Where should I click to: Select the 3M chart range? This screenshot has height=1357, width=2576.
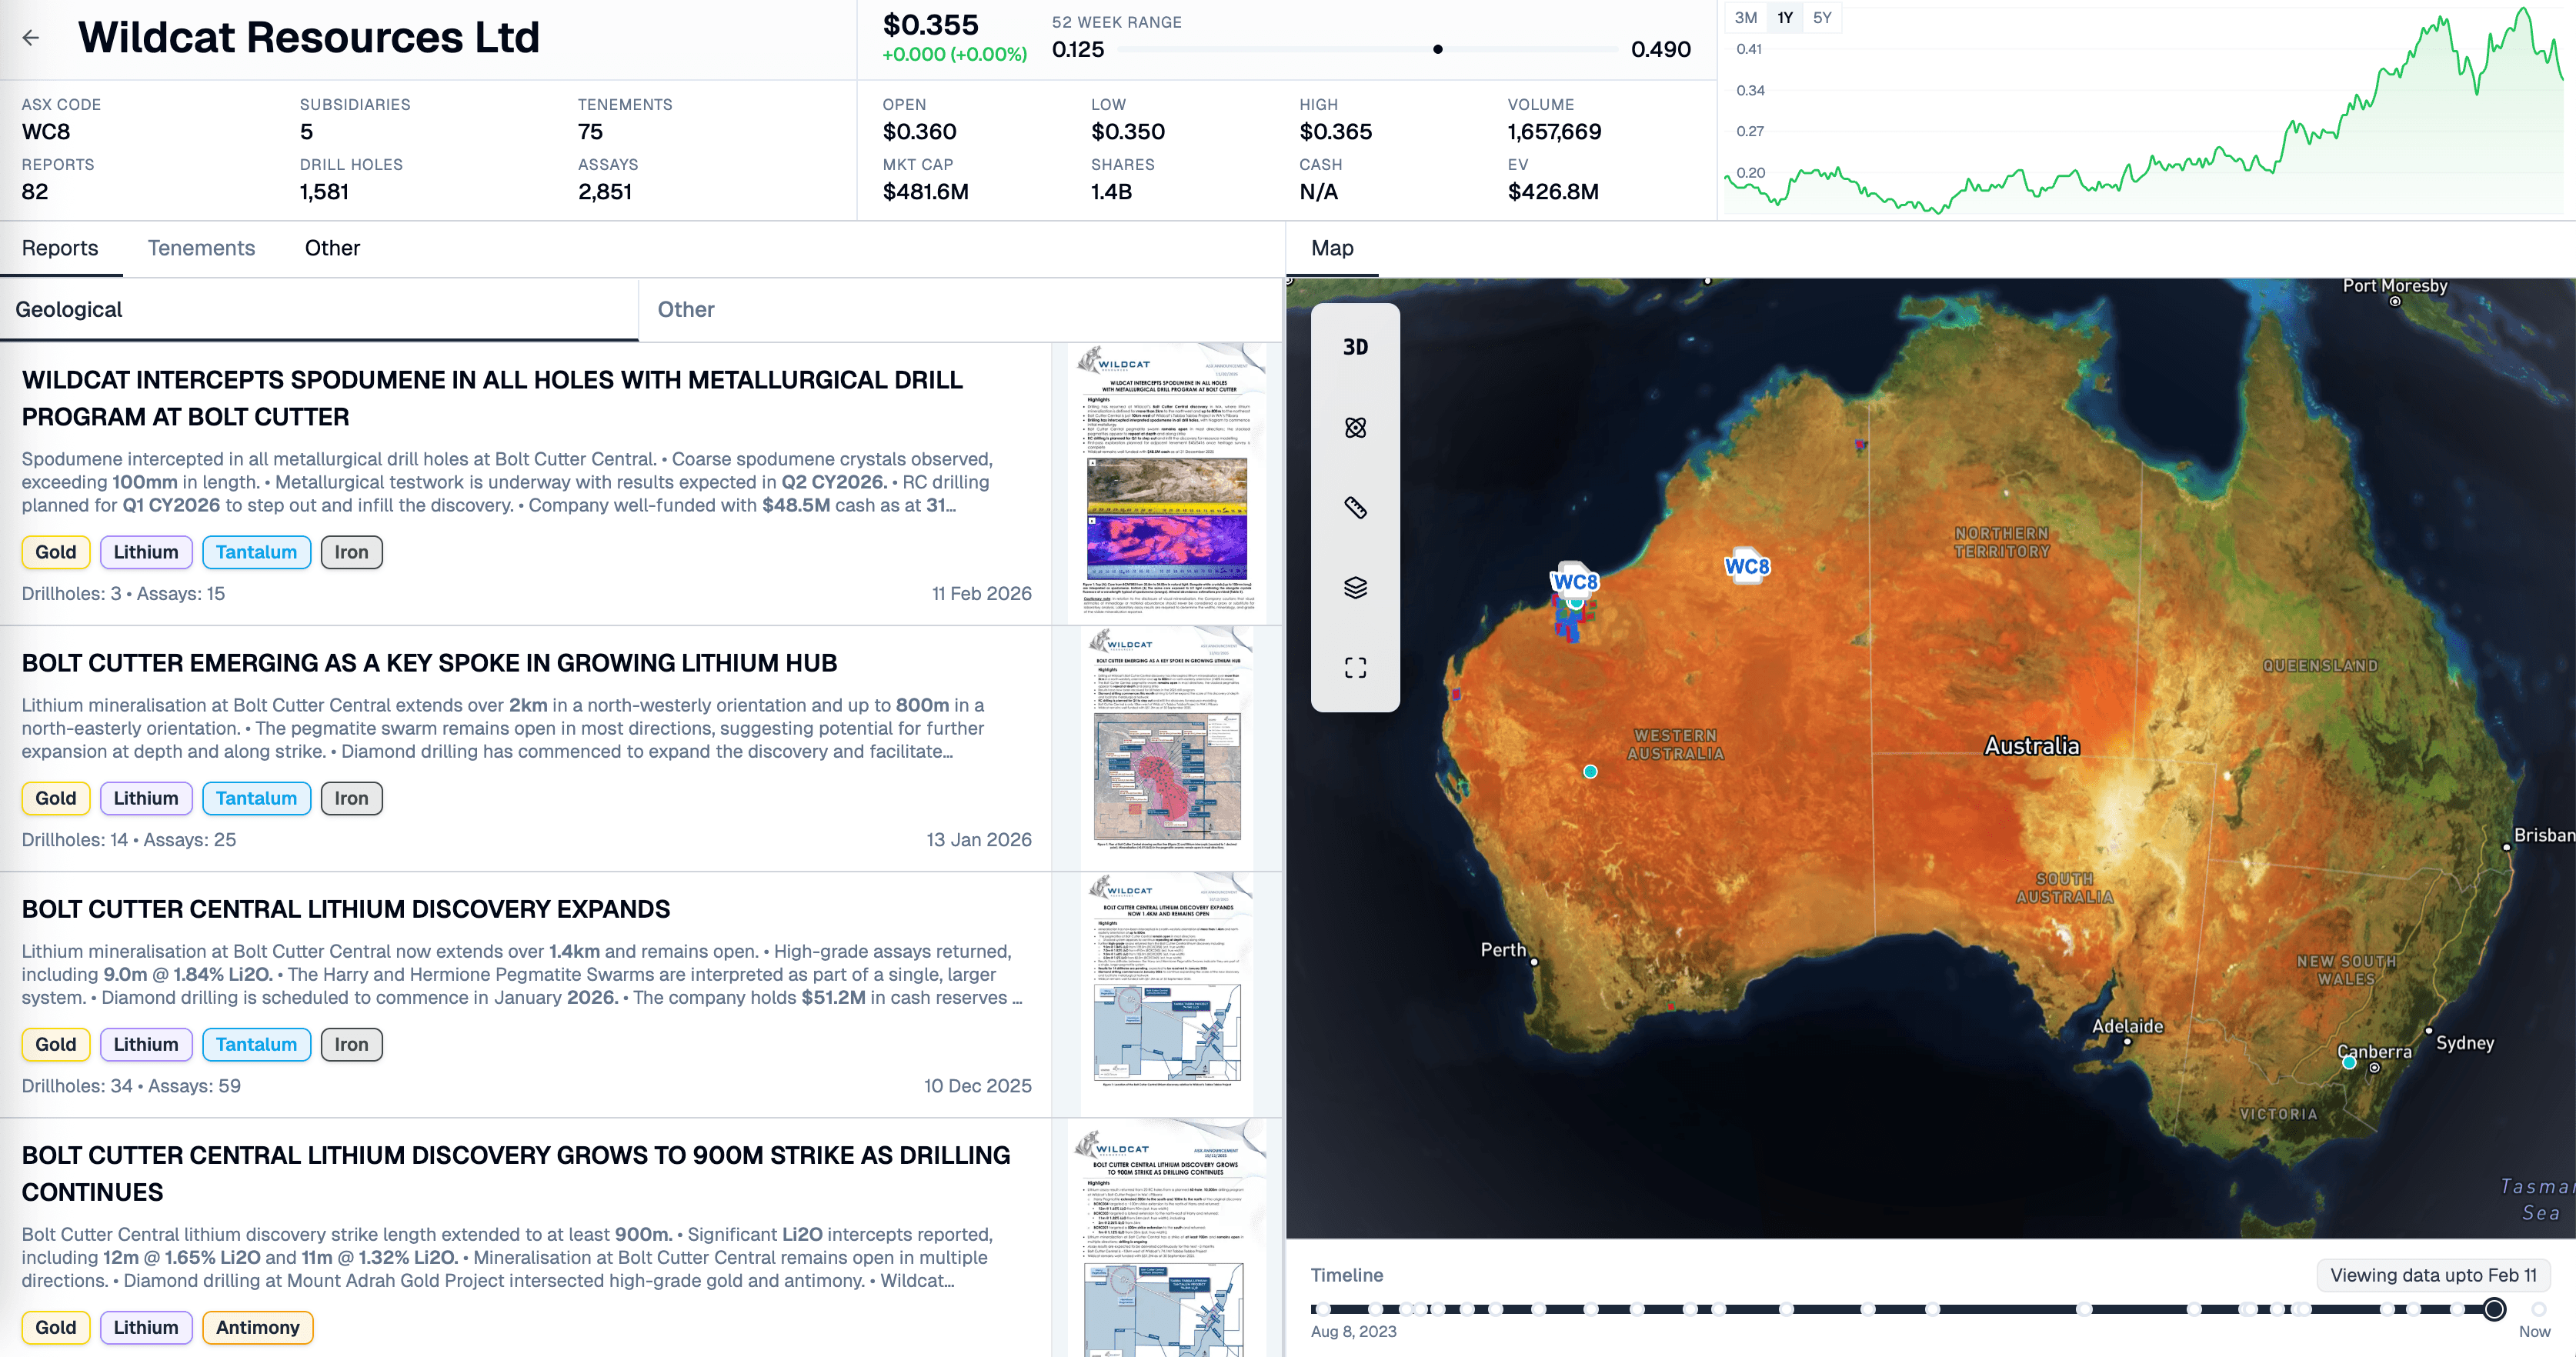point(1745,18)
